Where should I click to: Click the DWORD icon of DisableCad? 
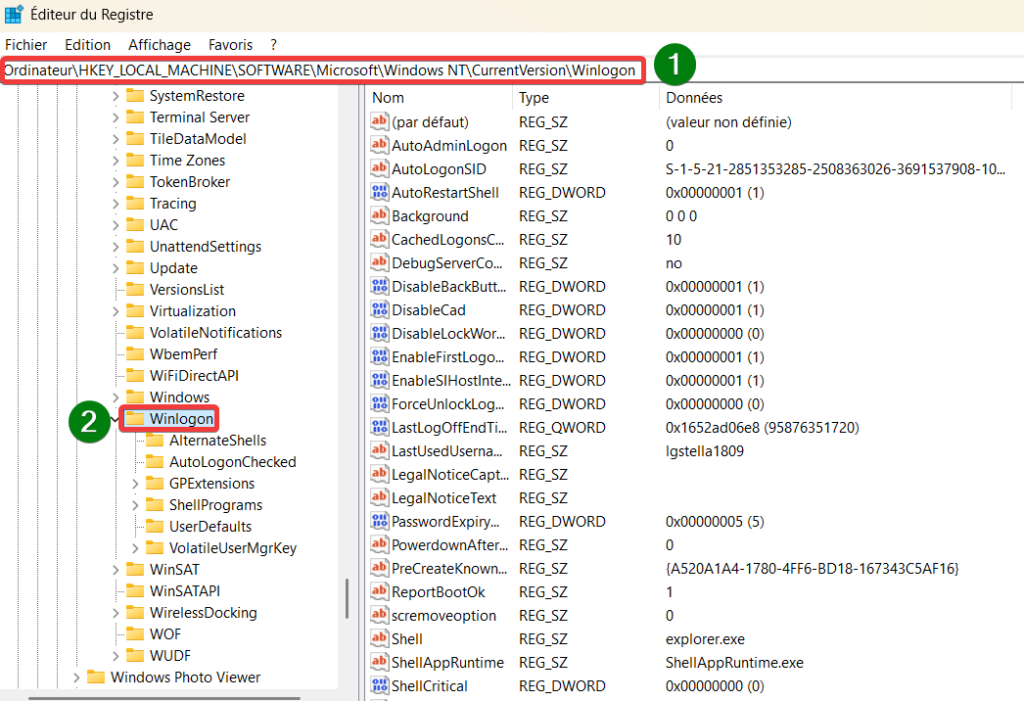379,310
